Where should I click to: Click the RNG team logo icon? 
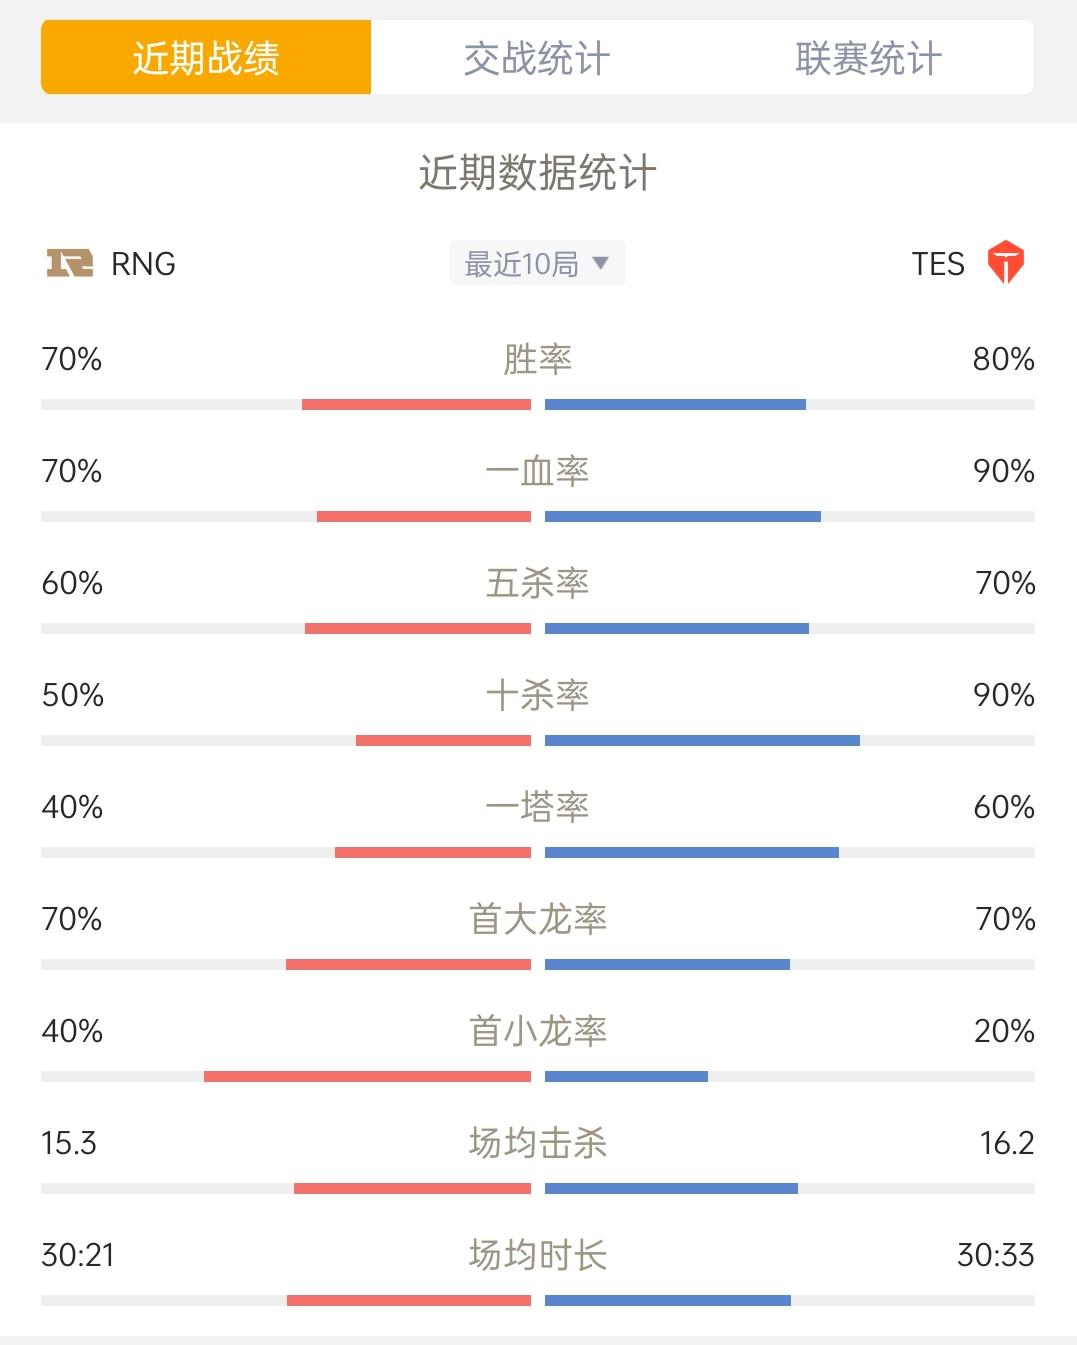(x=70, y=263)
